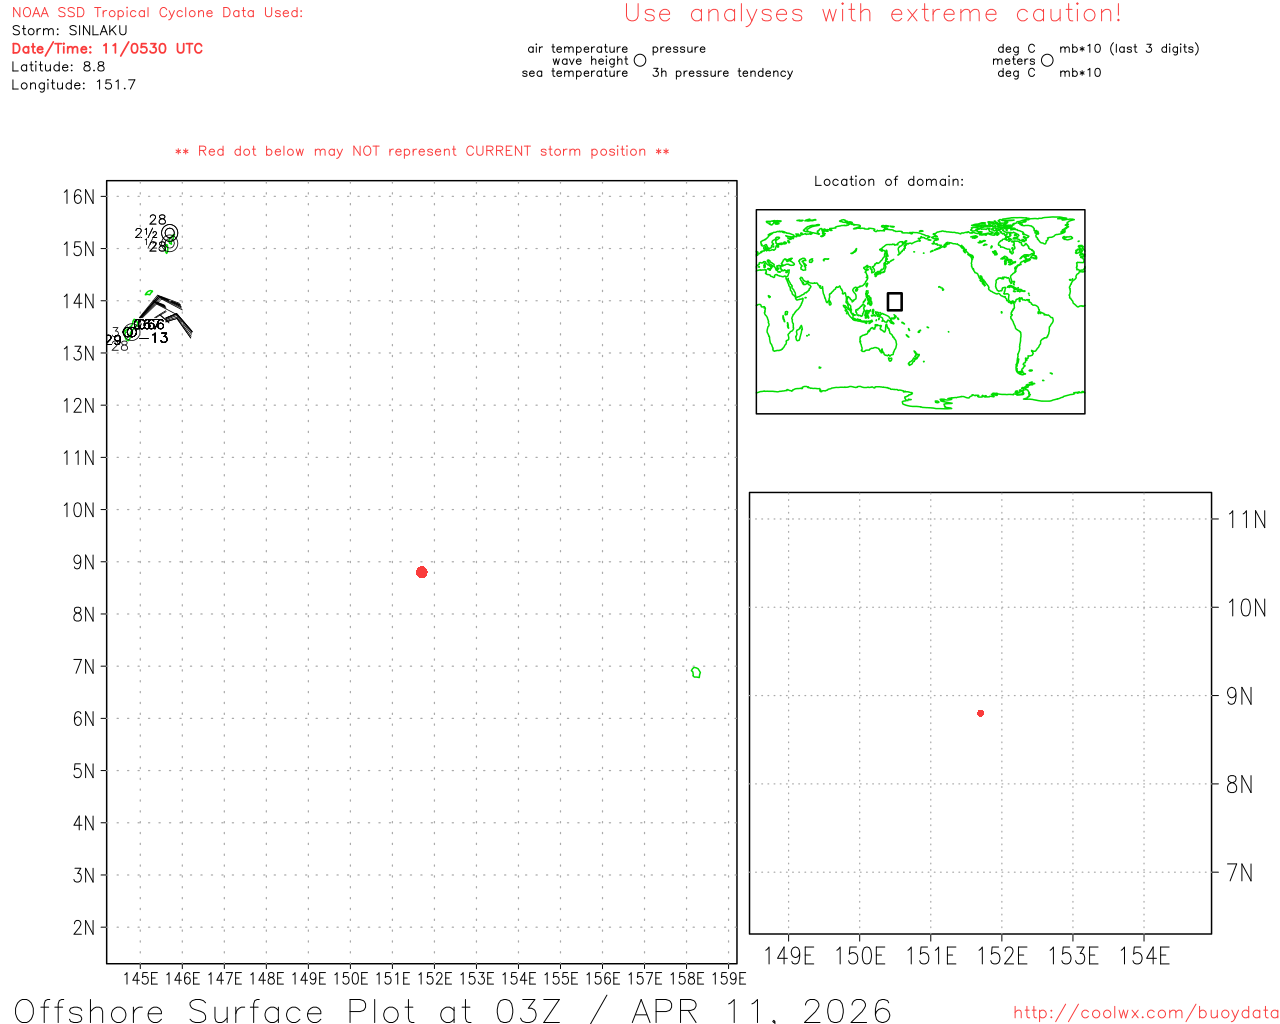This screenshot has height=1024, width=1280.
Task: Click the world map location thumbnail
Action: coord(920,312)
